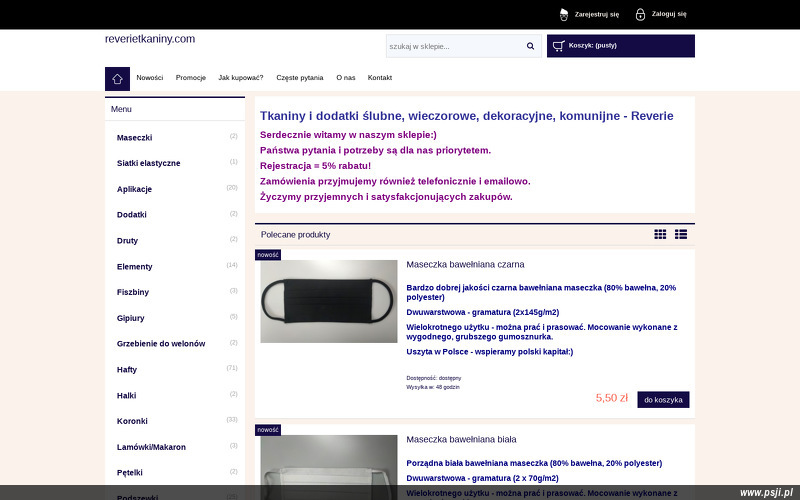Select Siatki elastyczne category
This screenshot has height=500, width=800.
tap(148, 163)
